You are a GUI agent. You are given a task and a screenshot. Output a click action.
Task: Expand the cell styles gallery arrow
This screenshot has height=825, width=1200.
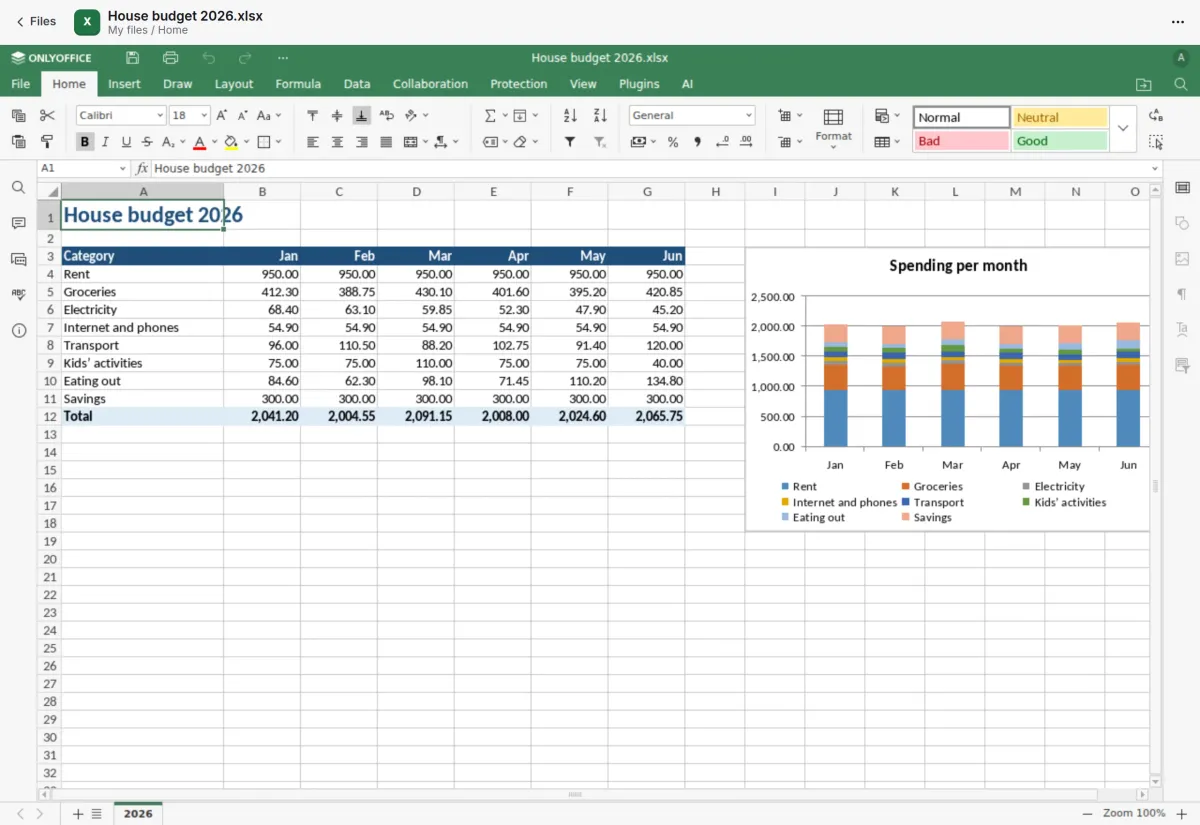(x=1123, y=129)
